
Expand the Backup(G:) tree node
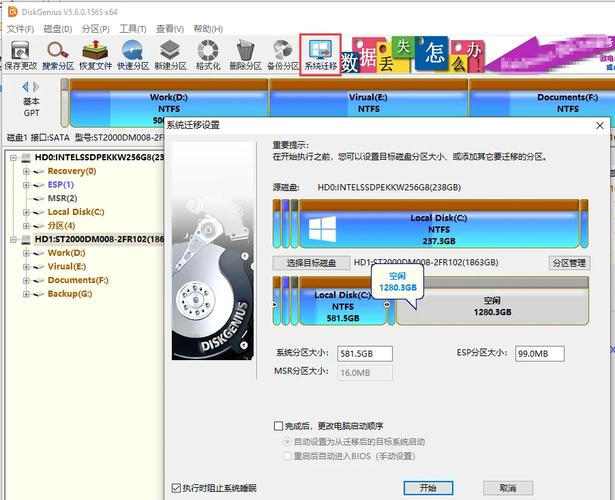[26, 294]
